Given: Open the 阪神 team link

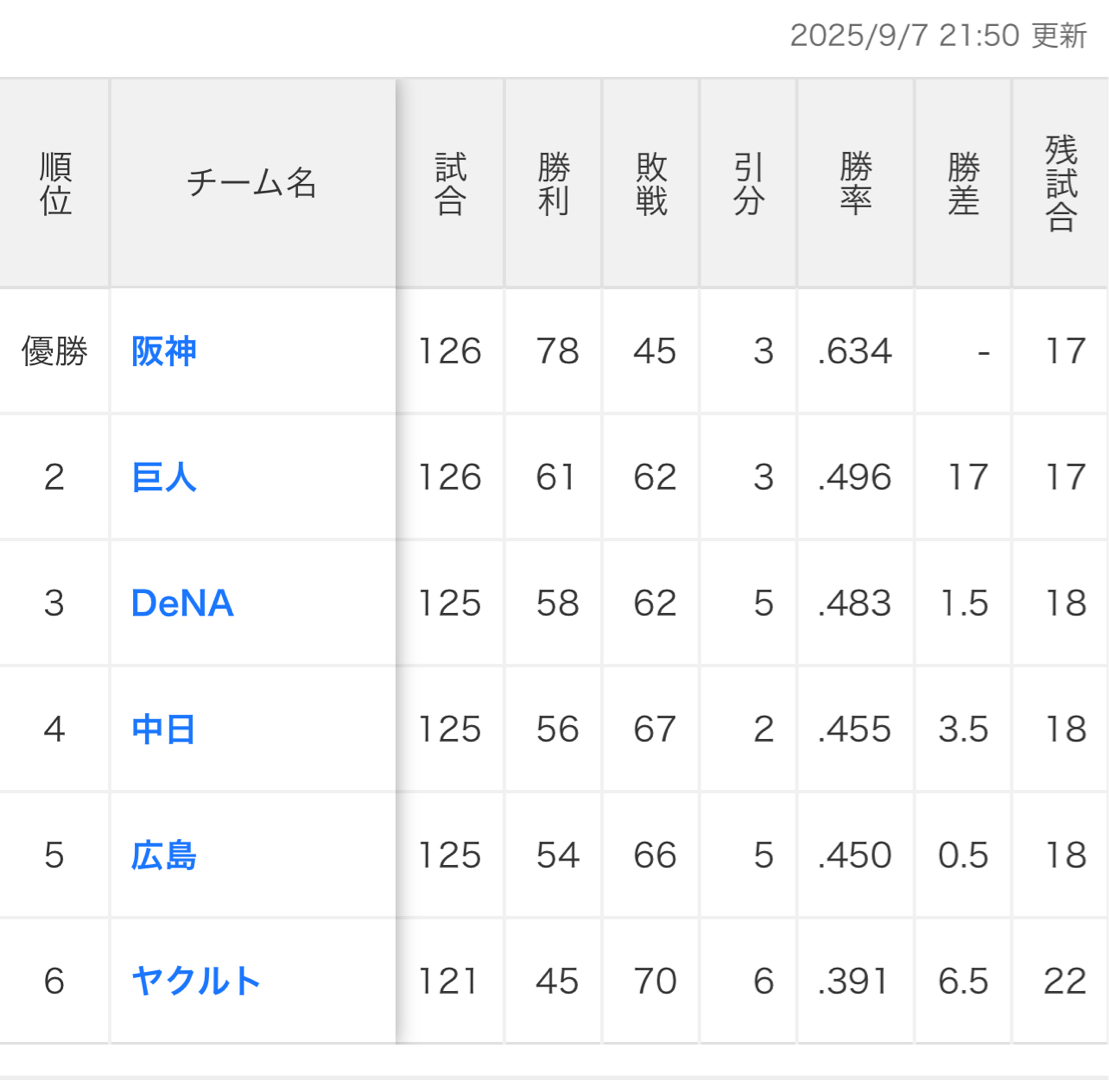Looking at the screenshot, I should click(164, 352).
